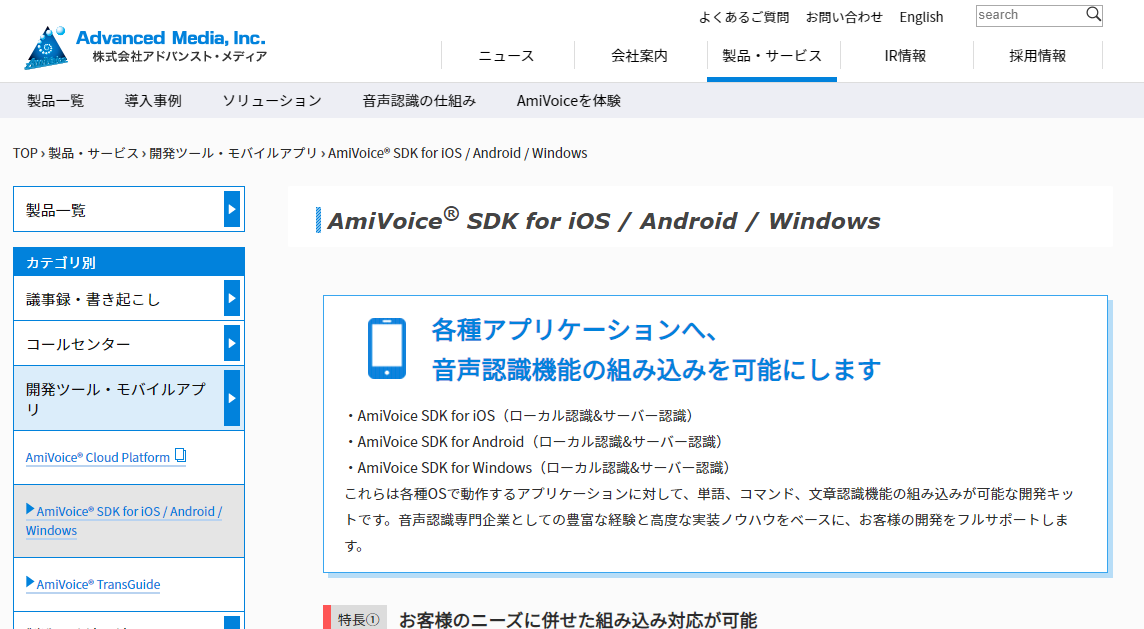Select AmiVoiceを体験 in the sub-navigation

tap(568, 101)
